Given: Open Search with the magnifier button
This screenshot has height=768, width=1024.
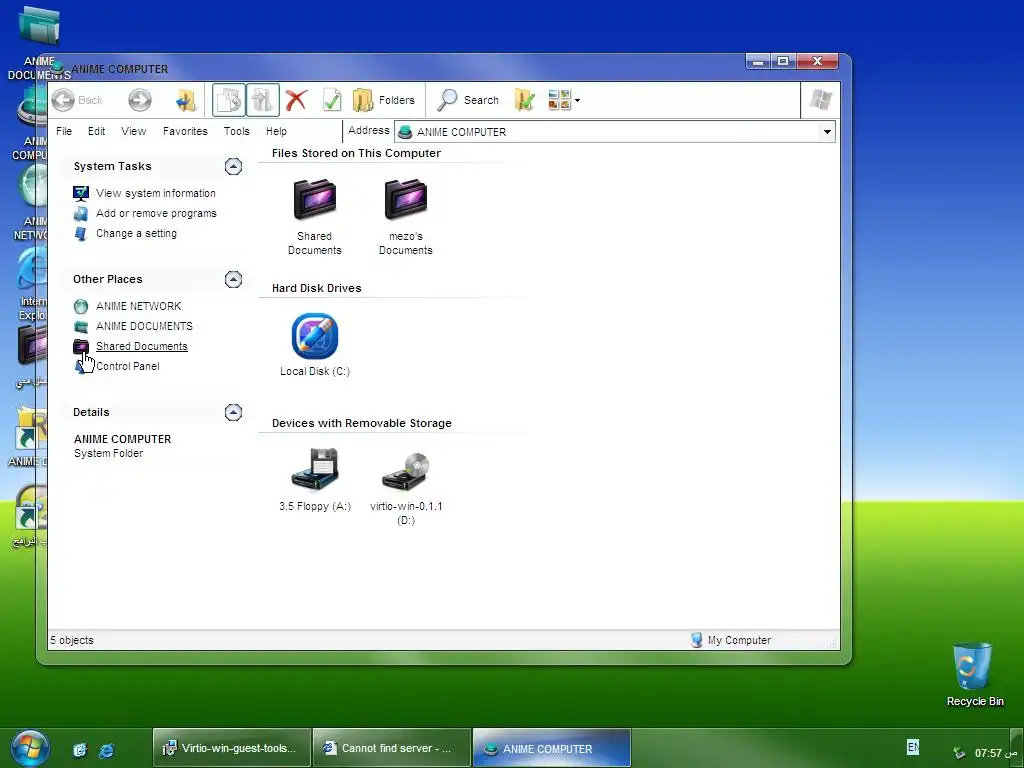Looking at the screenshot, I should pos(468,100).
